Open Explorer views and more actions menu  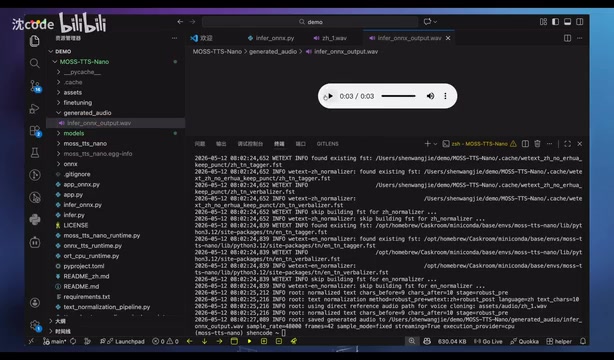(x=174, y=38)
